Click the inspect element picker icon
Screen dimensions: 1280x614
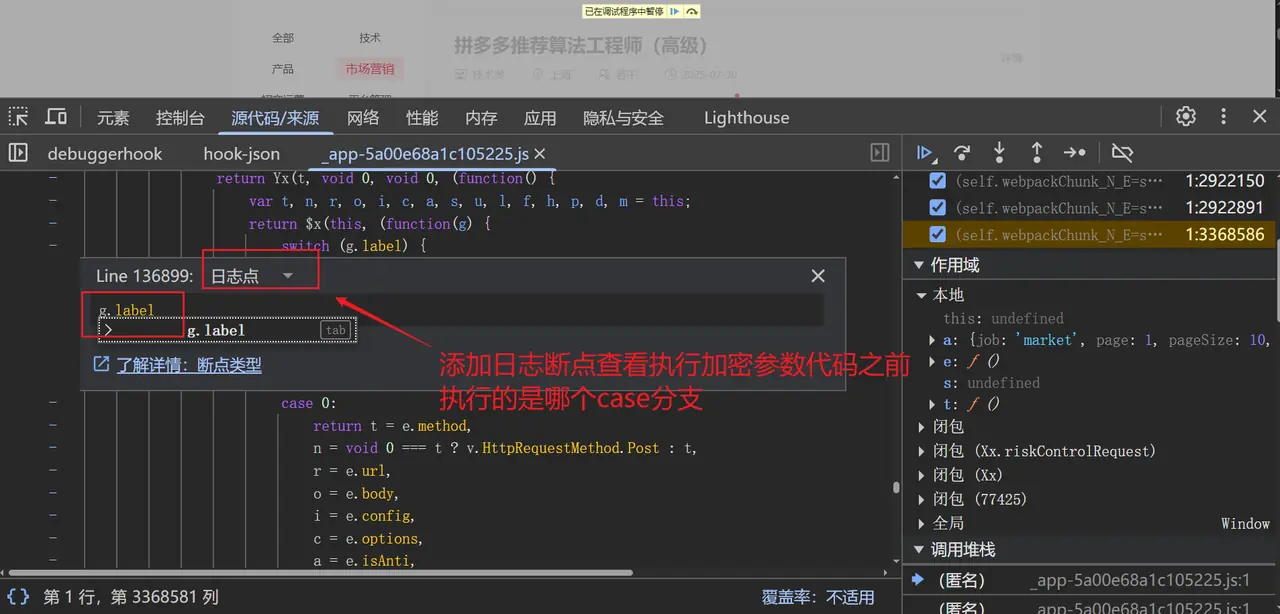[18, 117]
